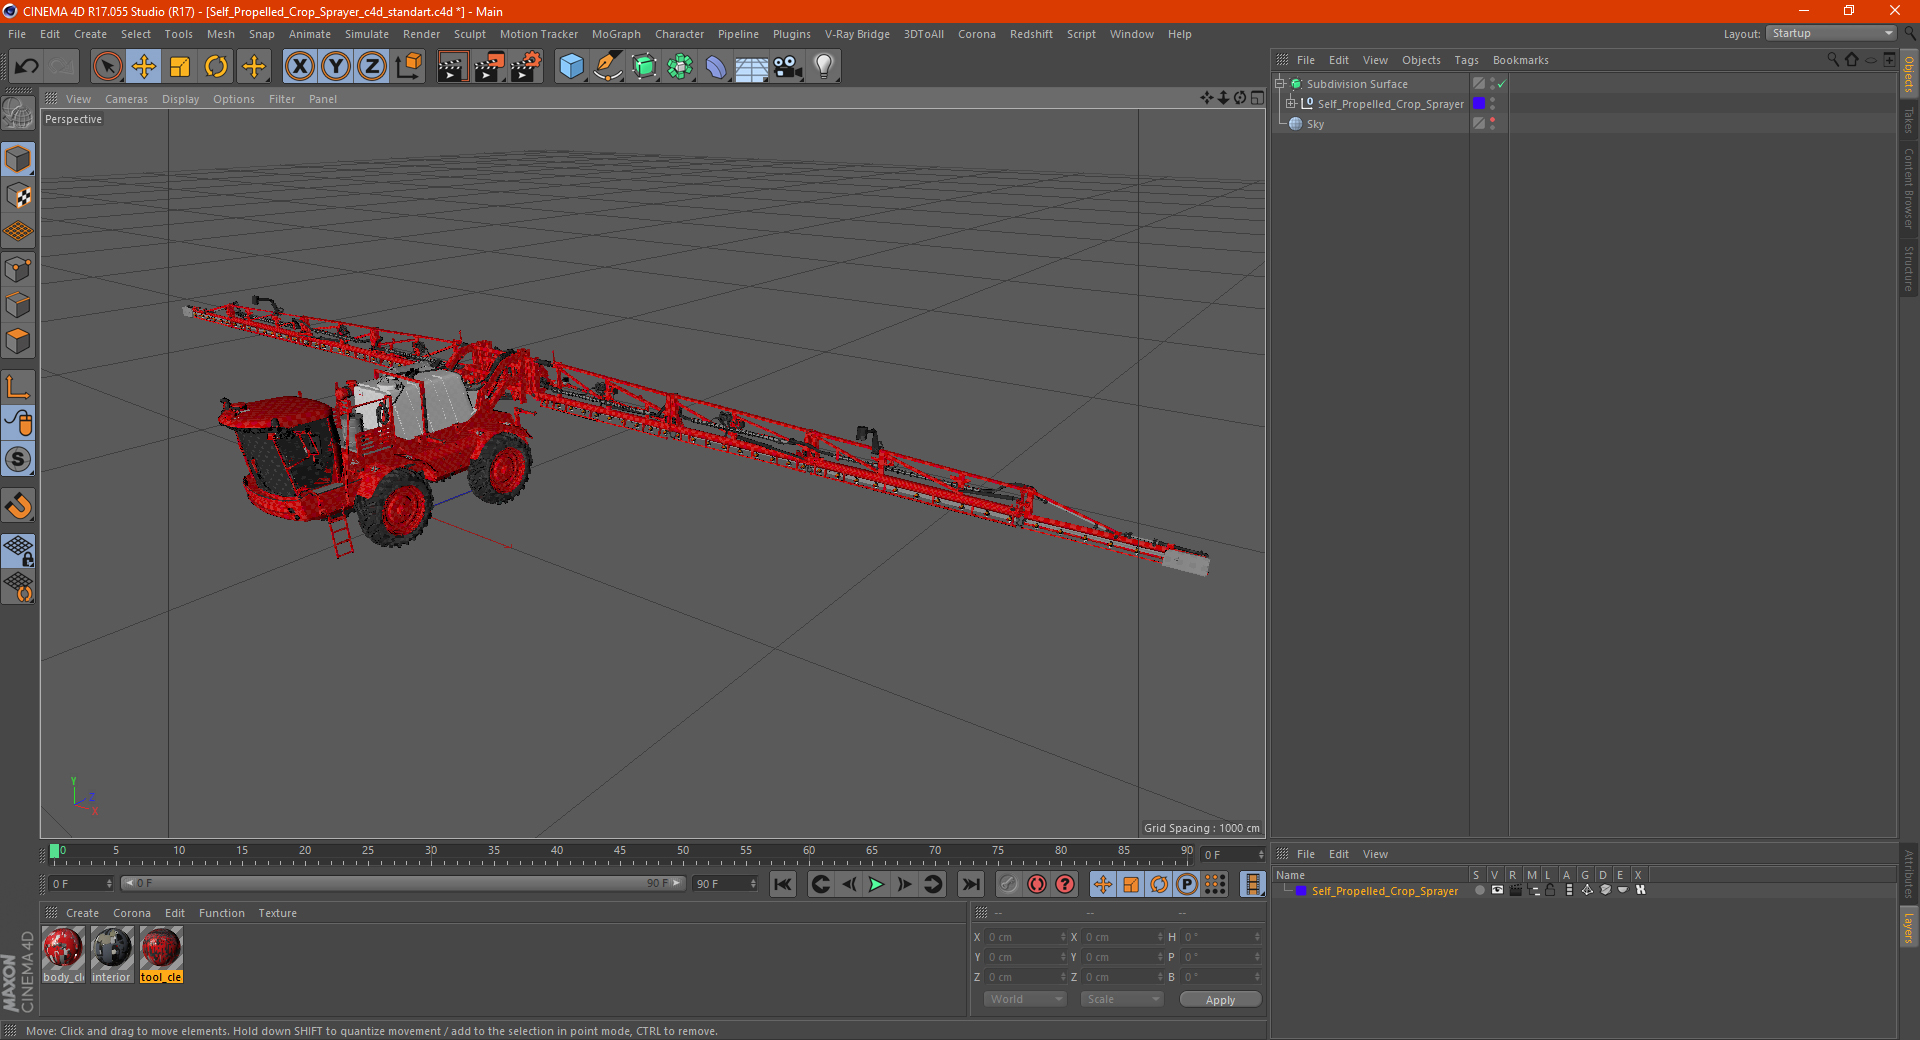Viewport: 1920px width, 1040px height.
Task: Toggle X axis lock
Action: coord(299,67)
